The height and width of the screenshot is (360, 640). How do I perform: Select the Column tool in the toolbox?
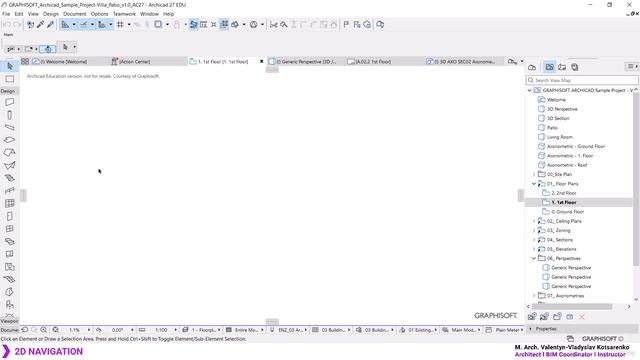point(10,115)
